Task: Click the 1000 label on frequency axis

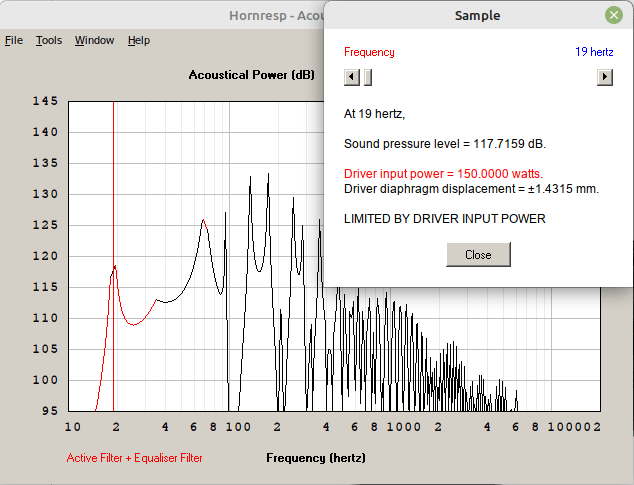Action: click(404, 427)
